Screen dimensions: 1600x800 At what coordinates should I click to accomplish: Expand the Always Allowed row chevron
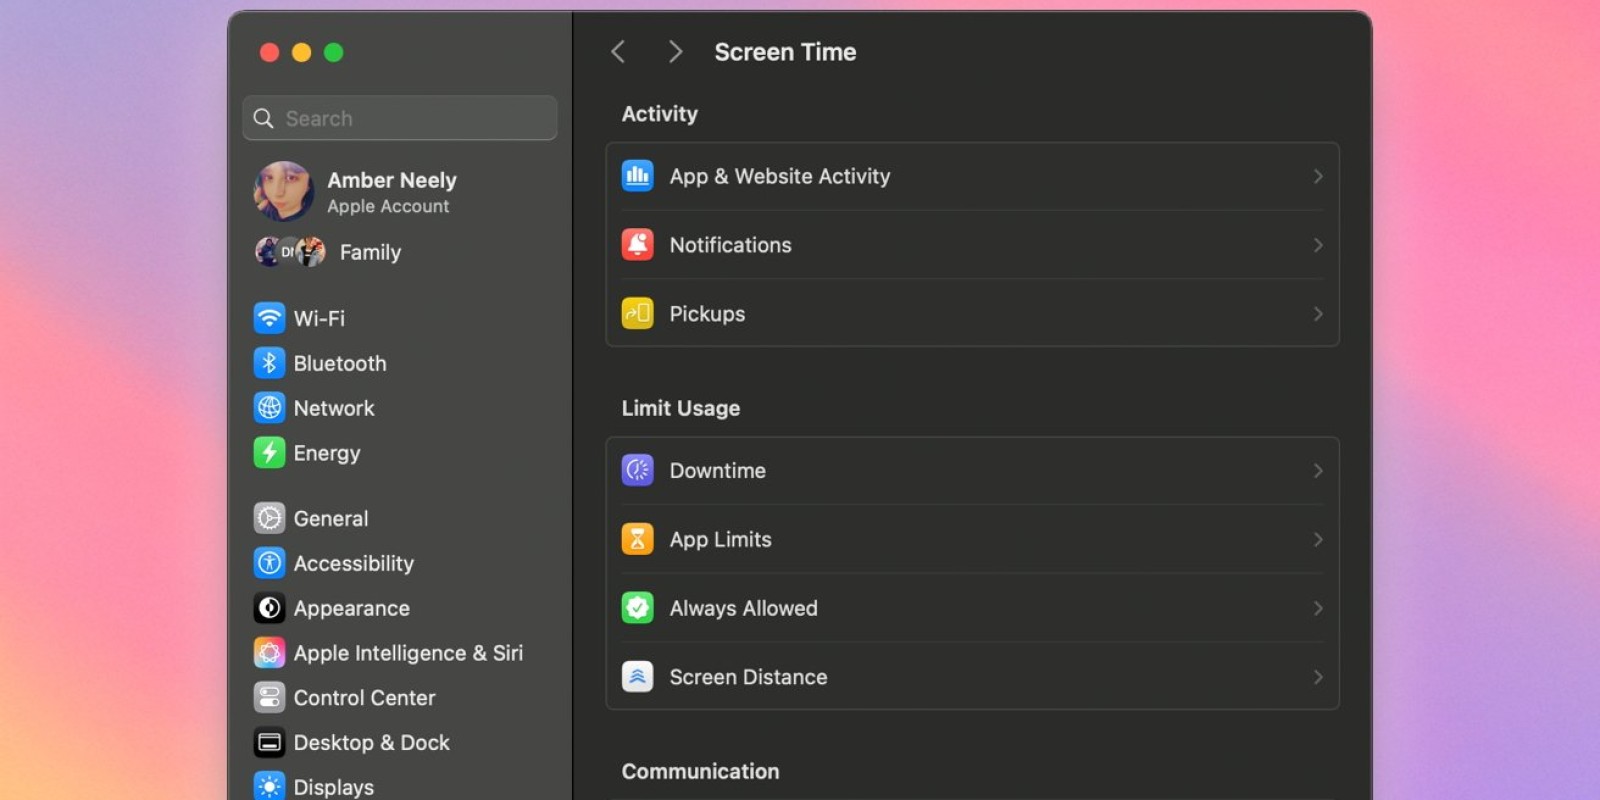(1318, 608)
